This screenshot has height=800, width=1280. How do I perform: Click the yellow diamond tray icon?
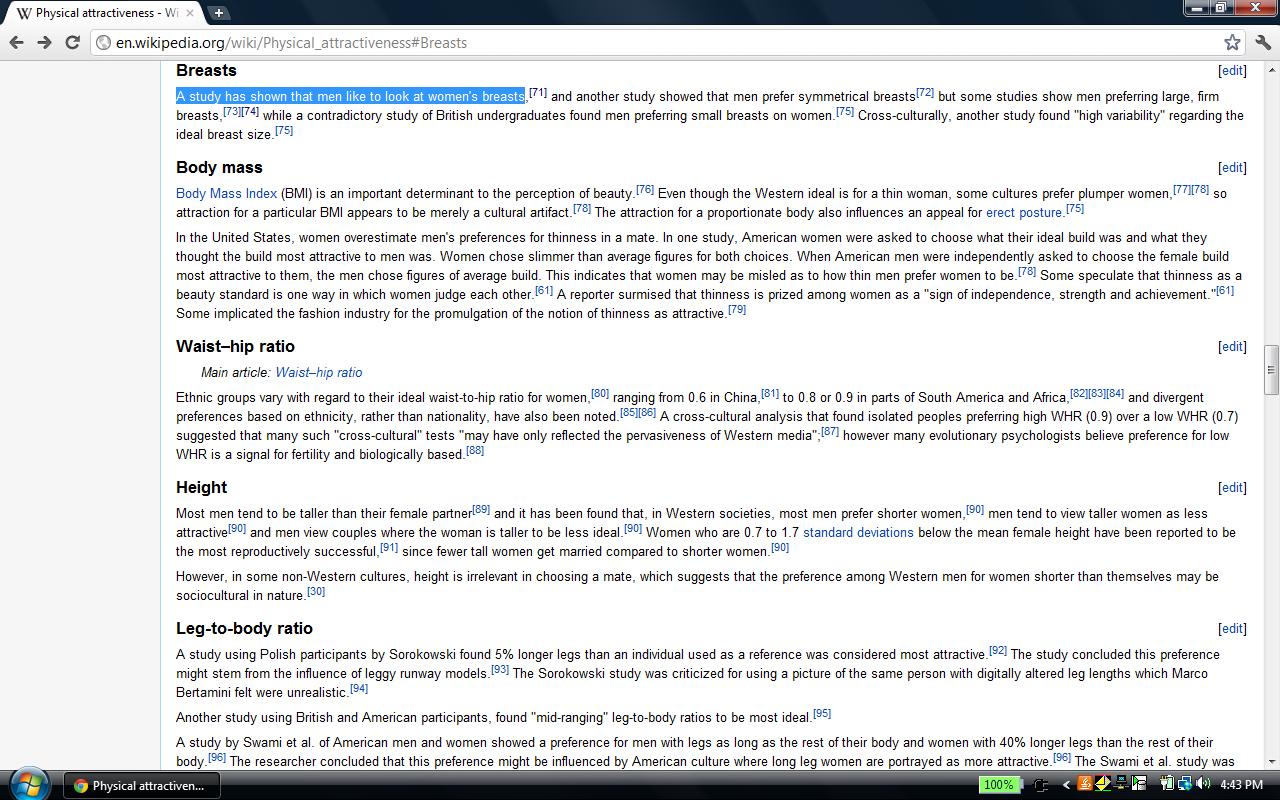click(x=1102, y=785)
